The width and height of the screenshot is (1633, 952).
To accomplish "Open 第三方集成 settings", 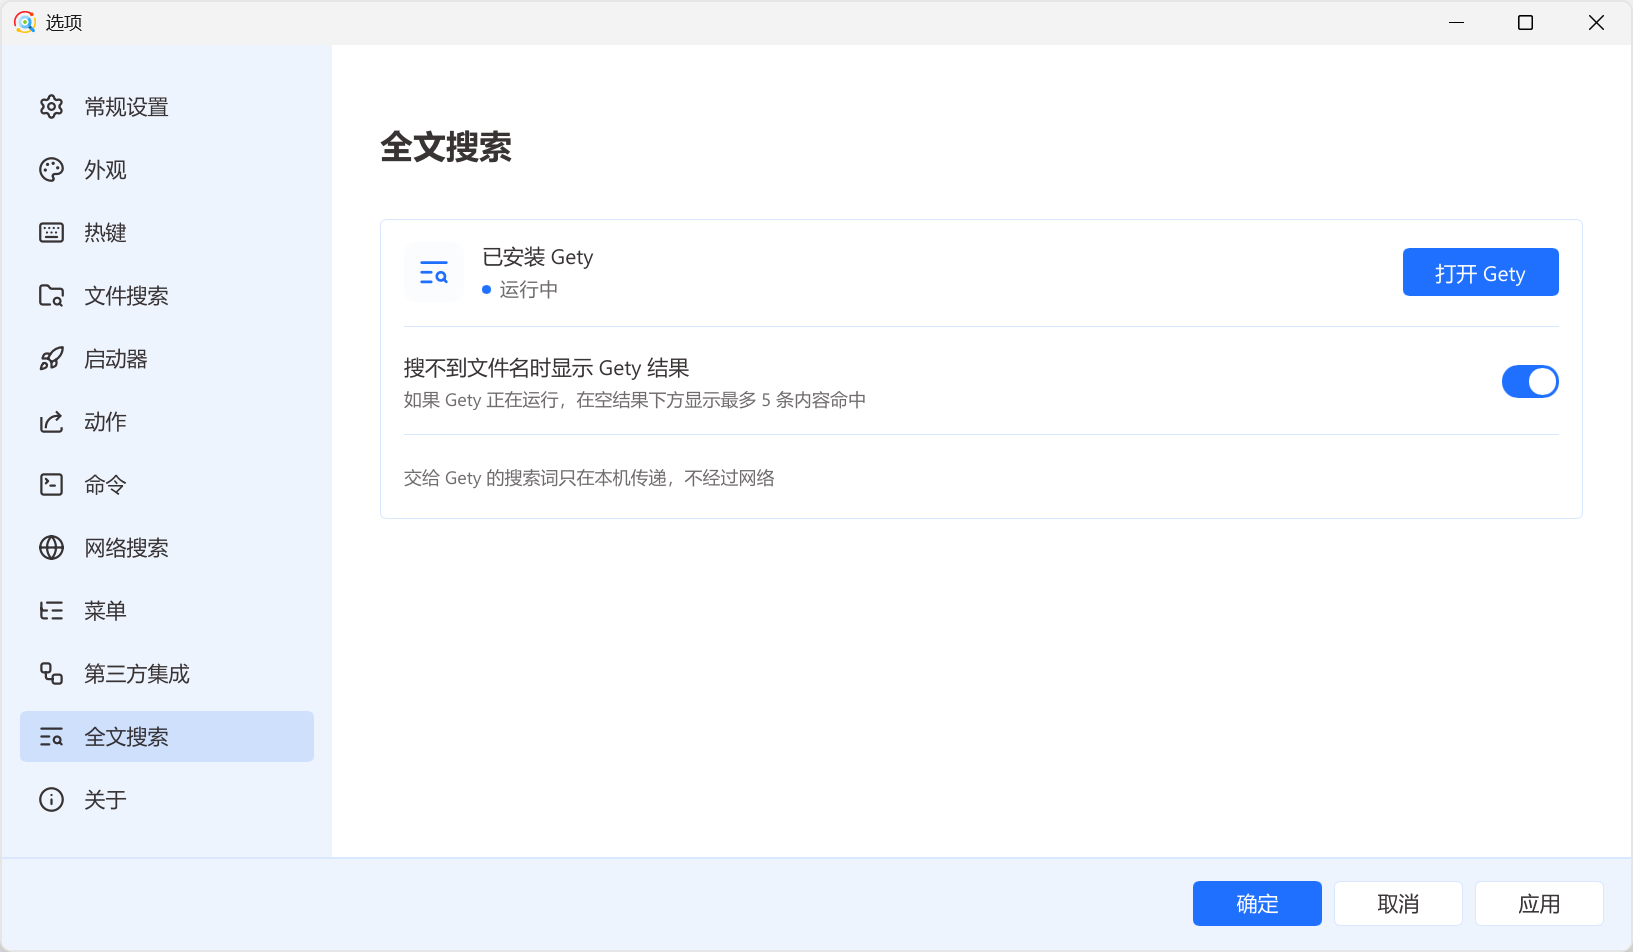I will coord(167,674).
